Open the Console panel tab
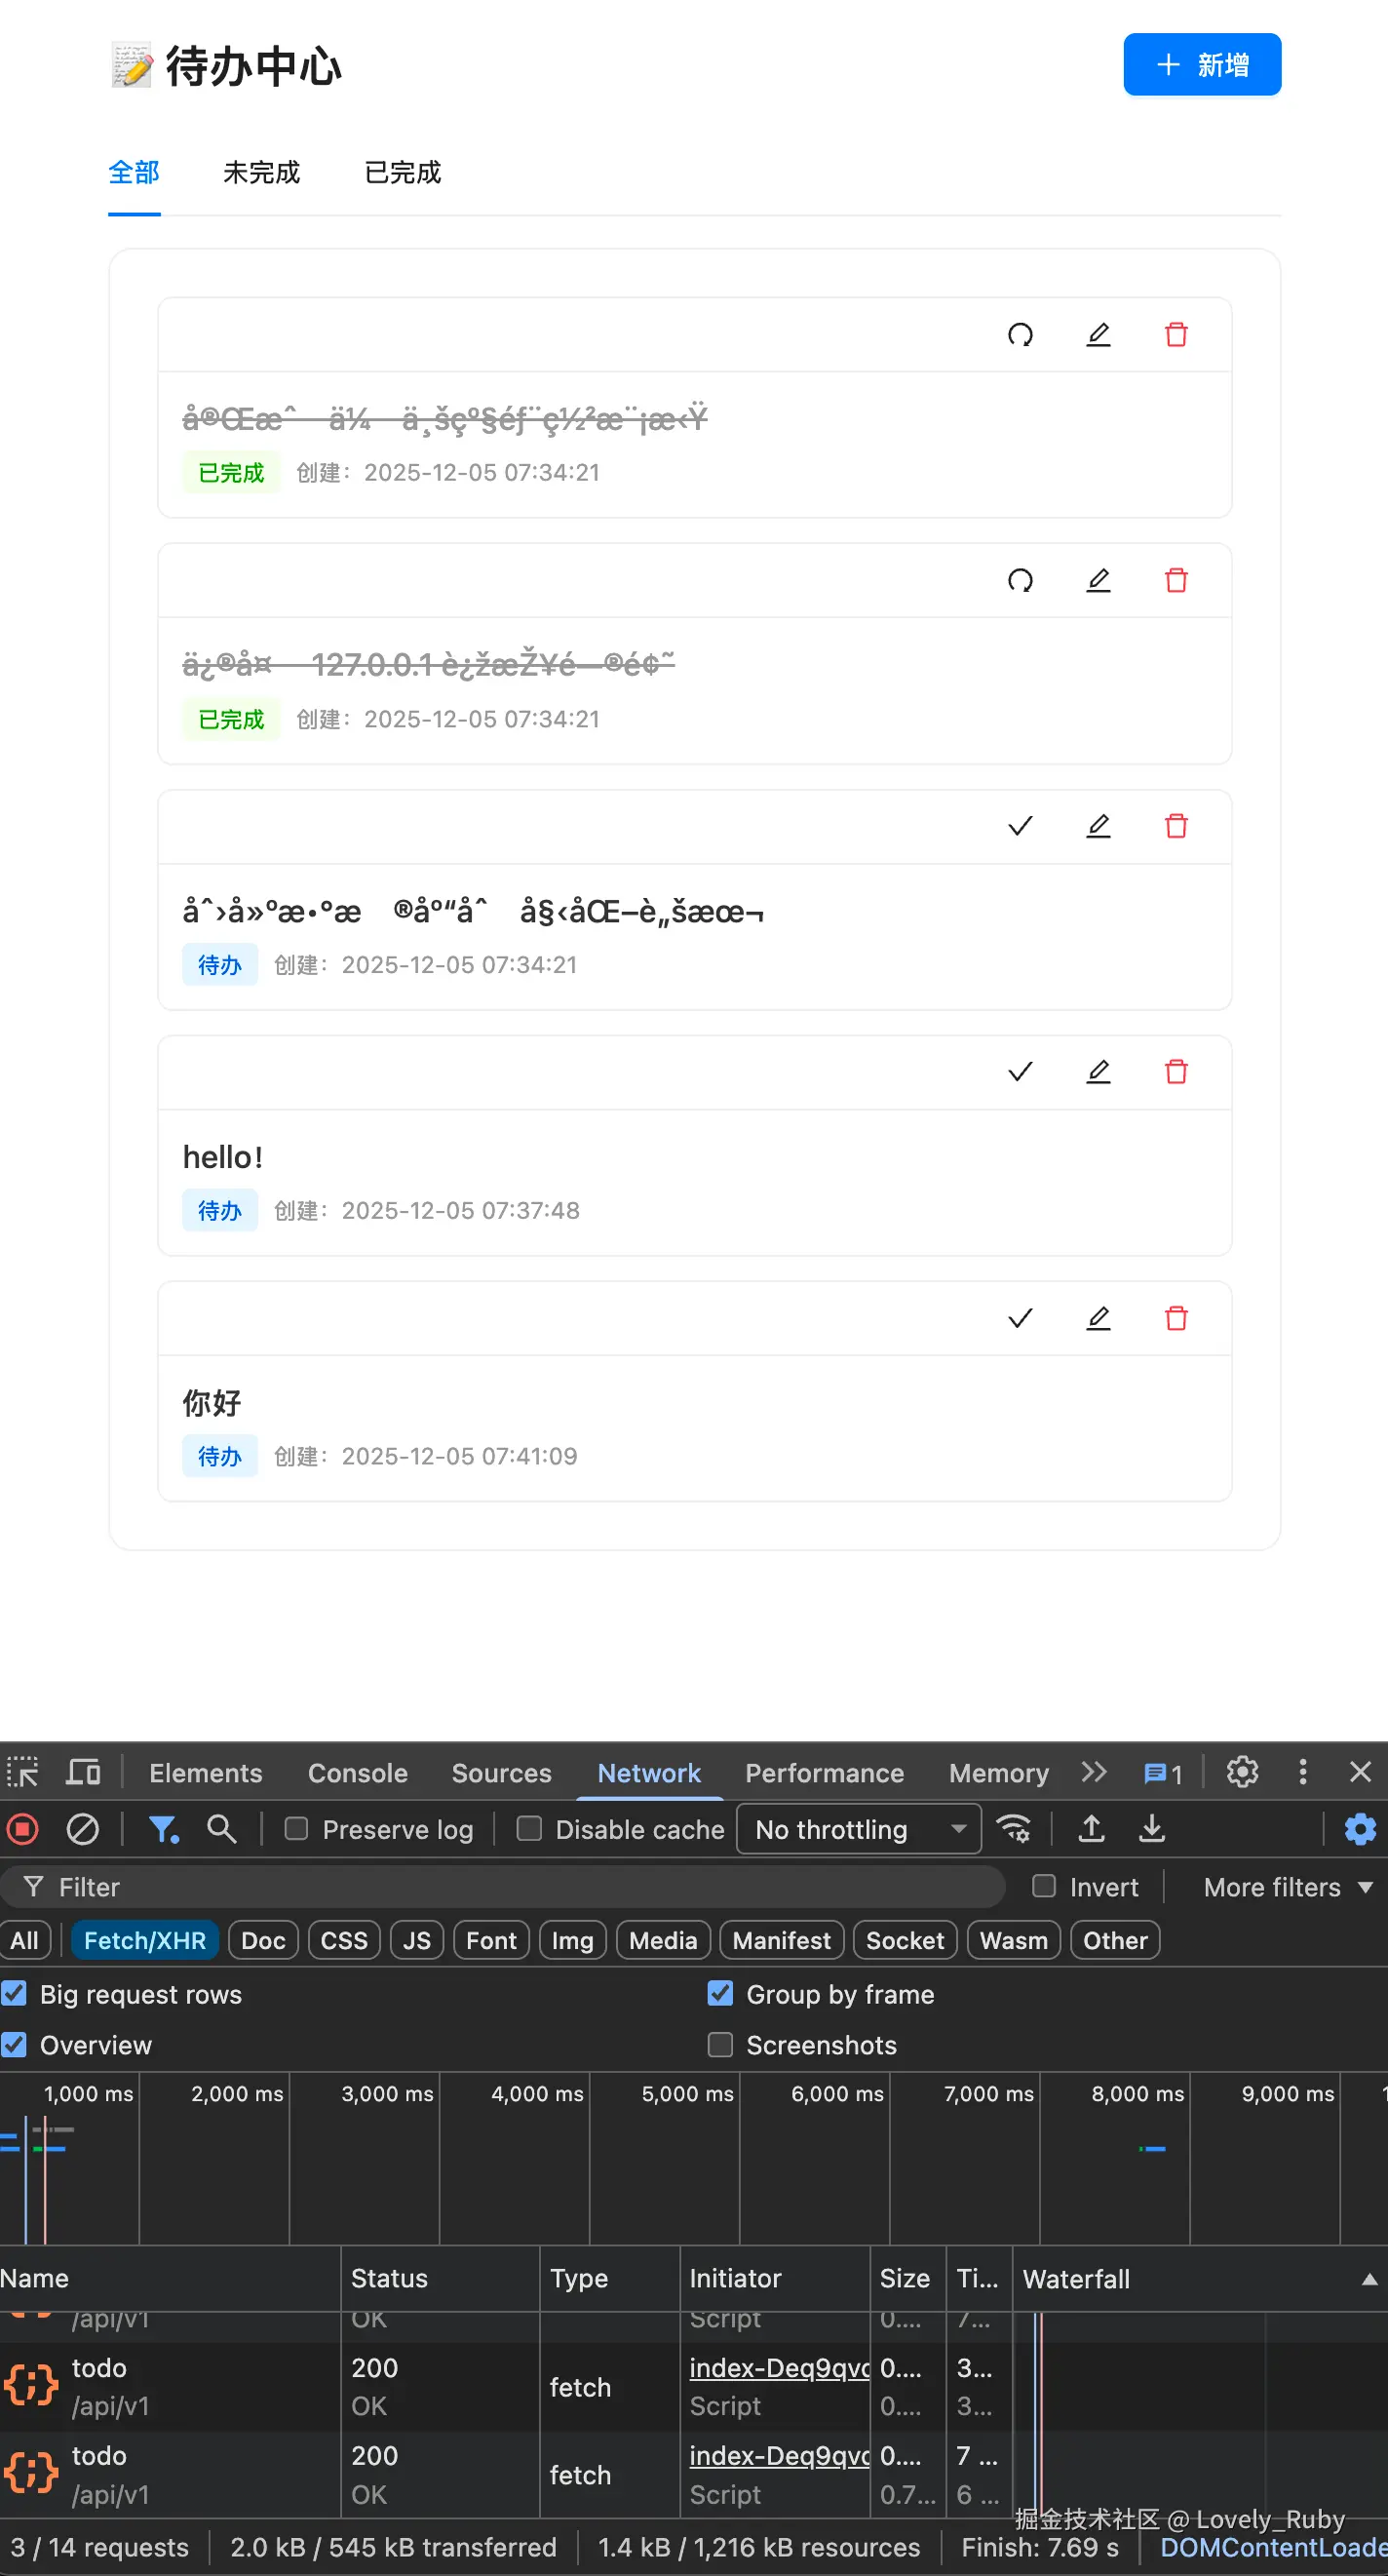 [x=357, y=1773]
